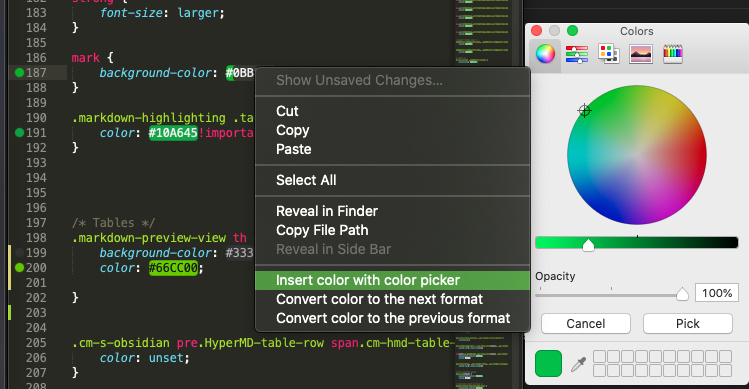This screenshot has width=749, height=389.
Task: Click the green dot marker on line 200
Action: pos(19,268)
